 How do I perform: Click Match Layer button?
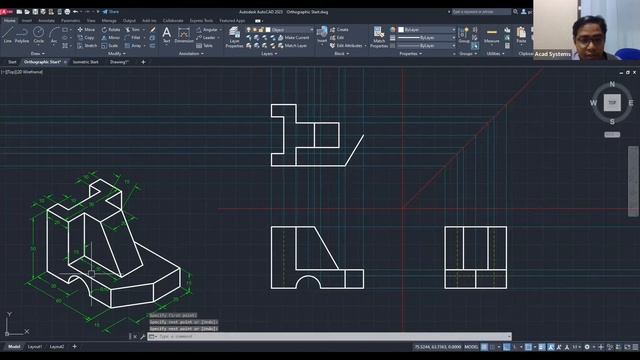[x=292, y=46]
